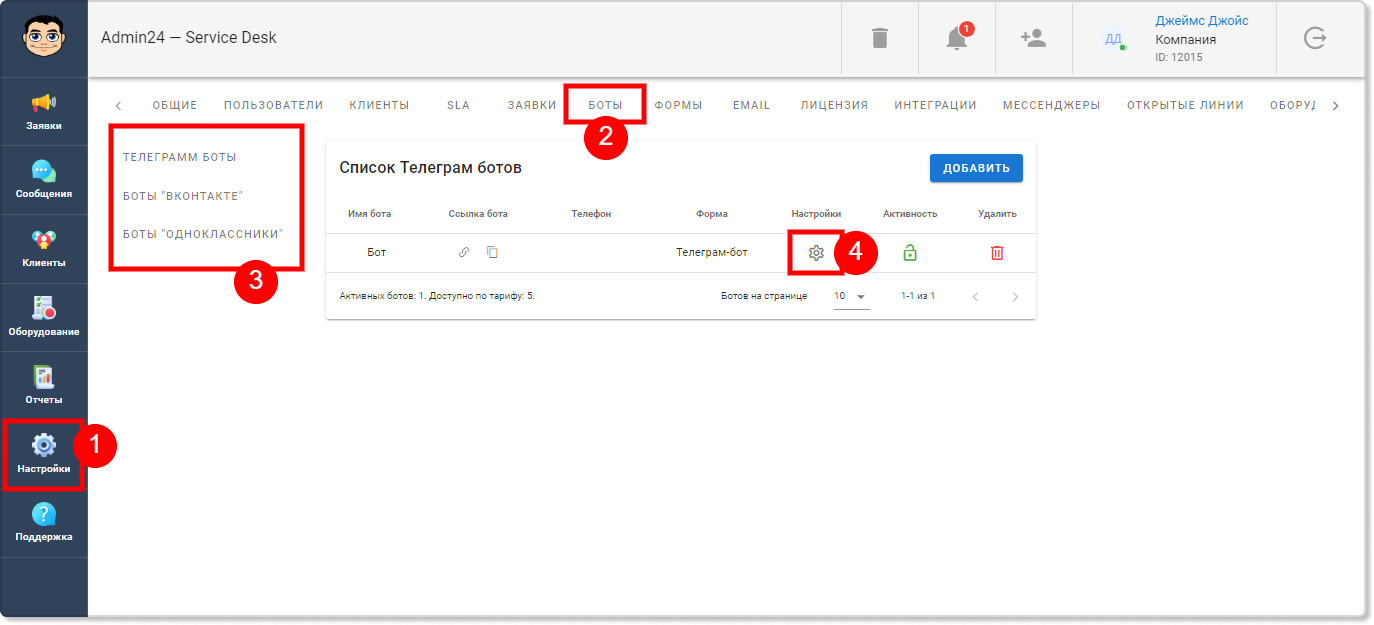Click the add user icon in header
The width and height of the screenshot is (1374, 625).
(x=1033, y=38)
